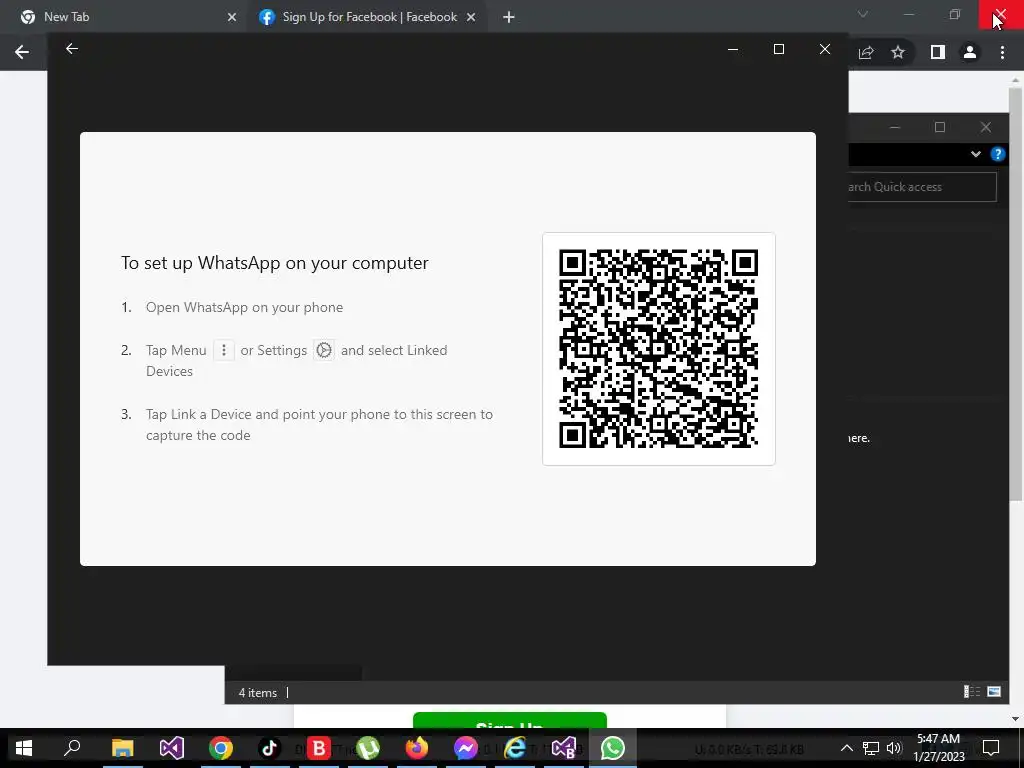Maximize the File Explorer window
This screenshot has width=1024, height=768.
pos(940,127)
